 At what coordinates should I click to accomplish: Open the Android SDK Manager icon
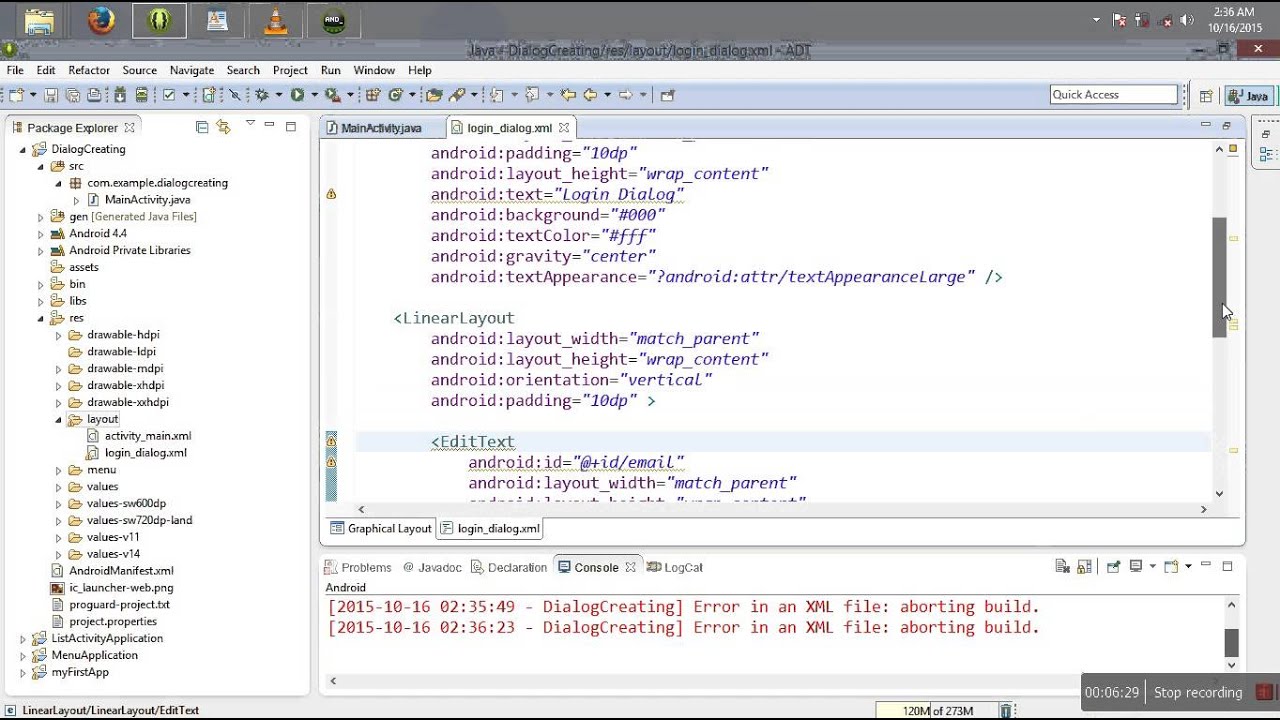tap(120, 95)
